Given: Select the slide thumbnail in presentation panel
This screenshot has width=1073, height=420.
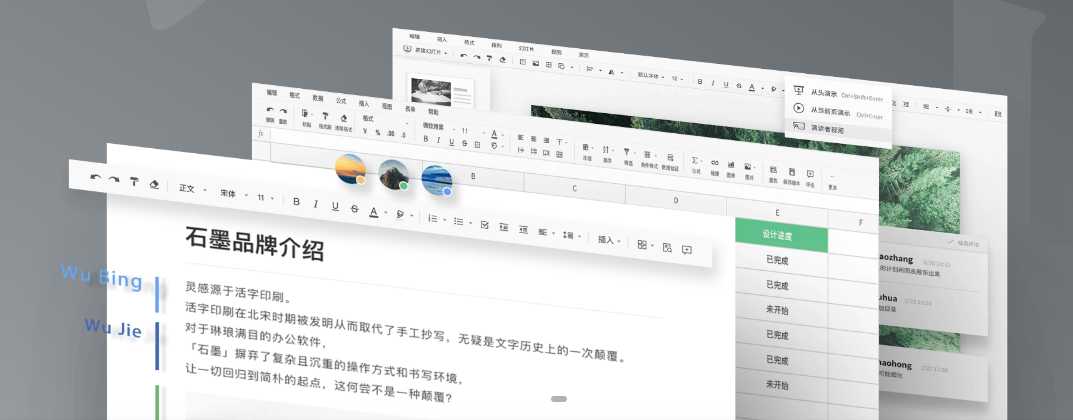Looking at the screenshot, I should (x=441, y=92).
